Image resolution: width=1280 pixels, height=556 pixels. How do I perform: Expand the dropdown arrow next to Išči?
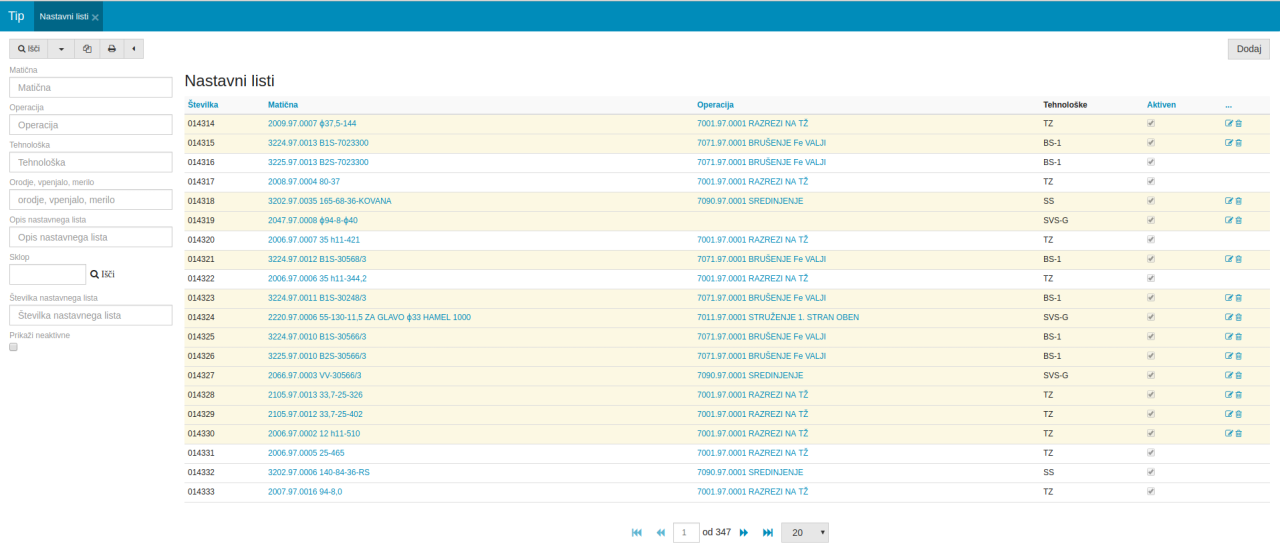point(61,49)
